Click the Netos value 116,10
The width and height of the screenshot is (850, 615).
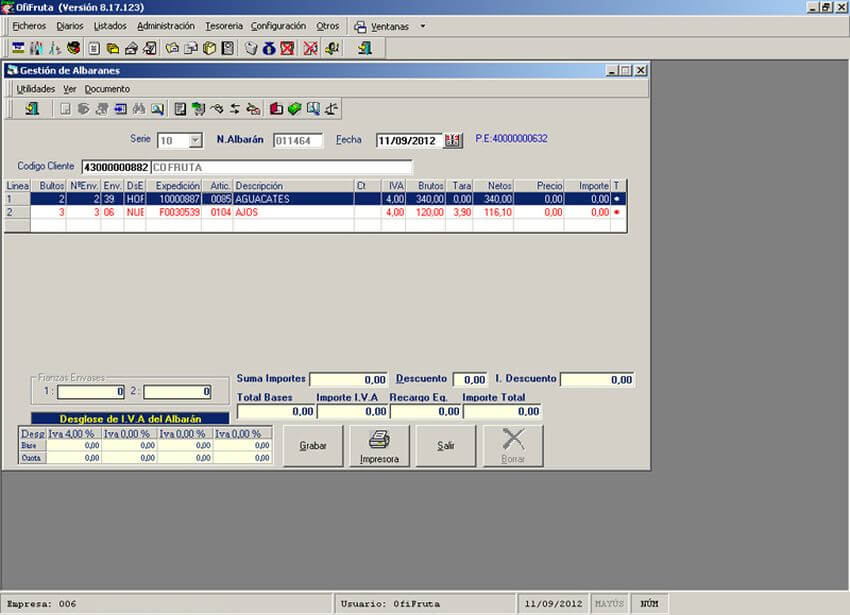click(x=493, y=212)
